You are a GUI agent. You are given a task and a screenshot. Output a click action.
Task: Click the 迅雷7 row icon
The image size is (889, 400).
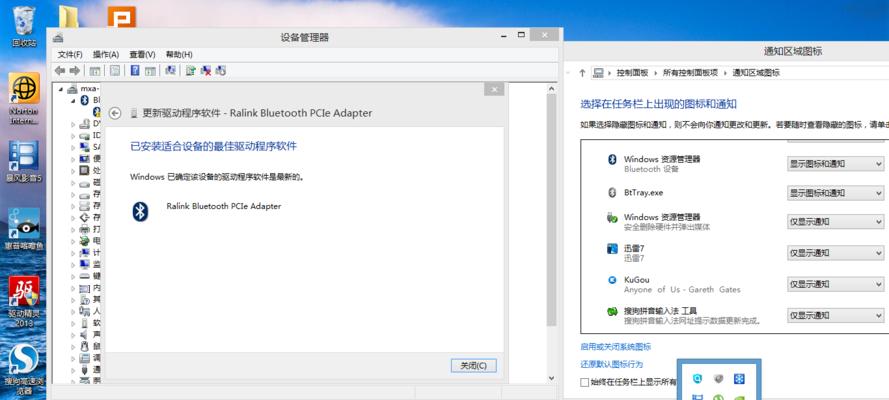[x=612, y=248]
